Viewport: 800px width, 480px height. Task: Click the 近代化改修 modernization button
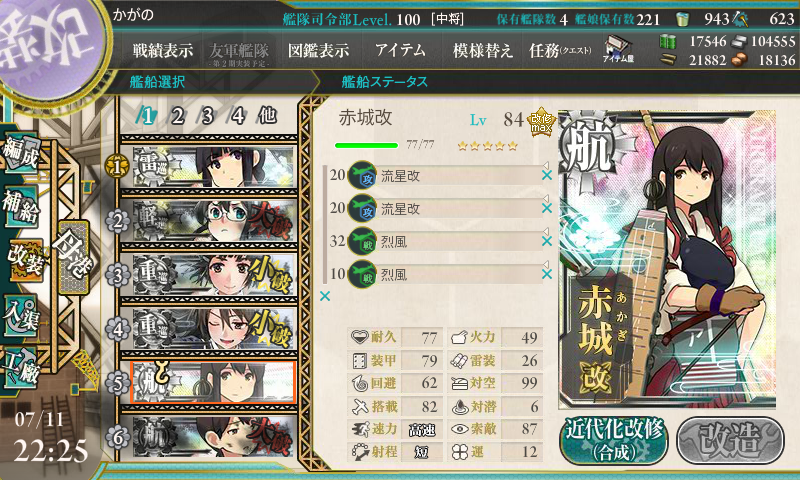click(614, 439)
